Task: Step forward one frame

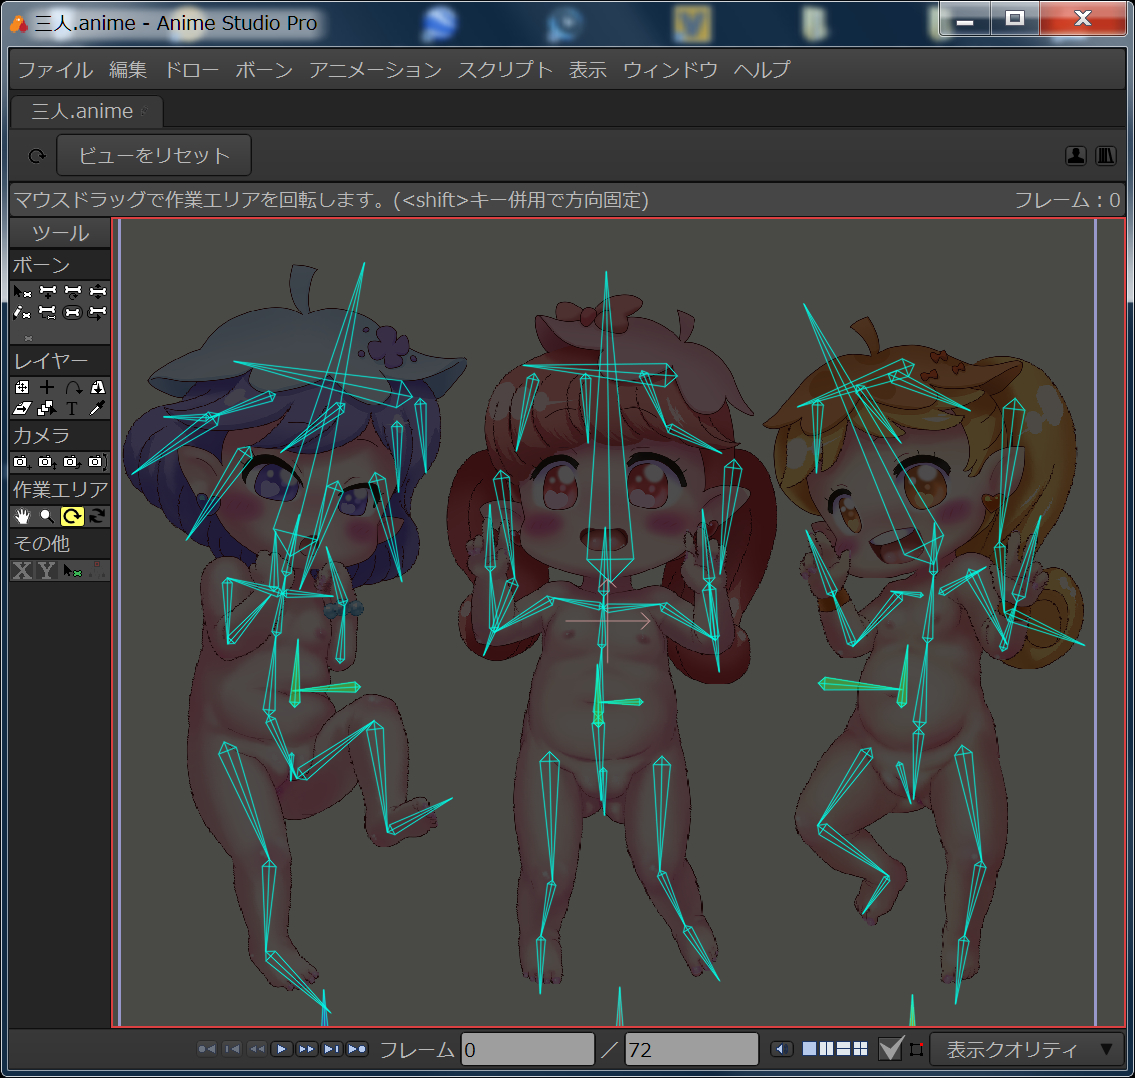Action: 307,1048
